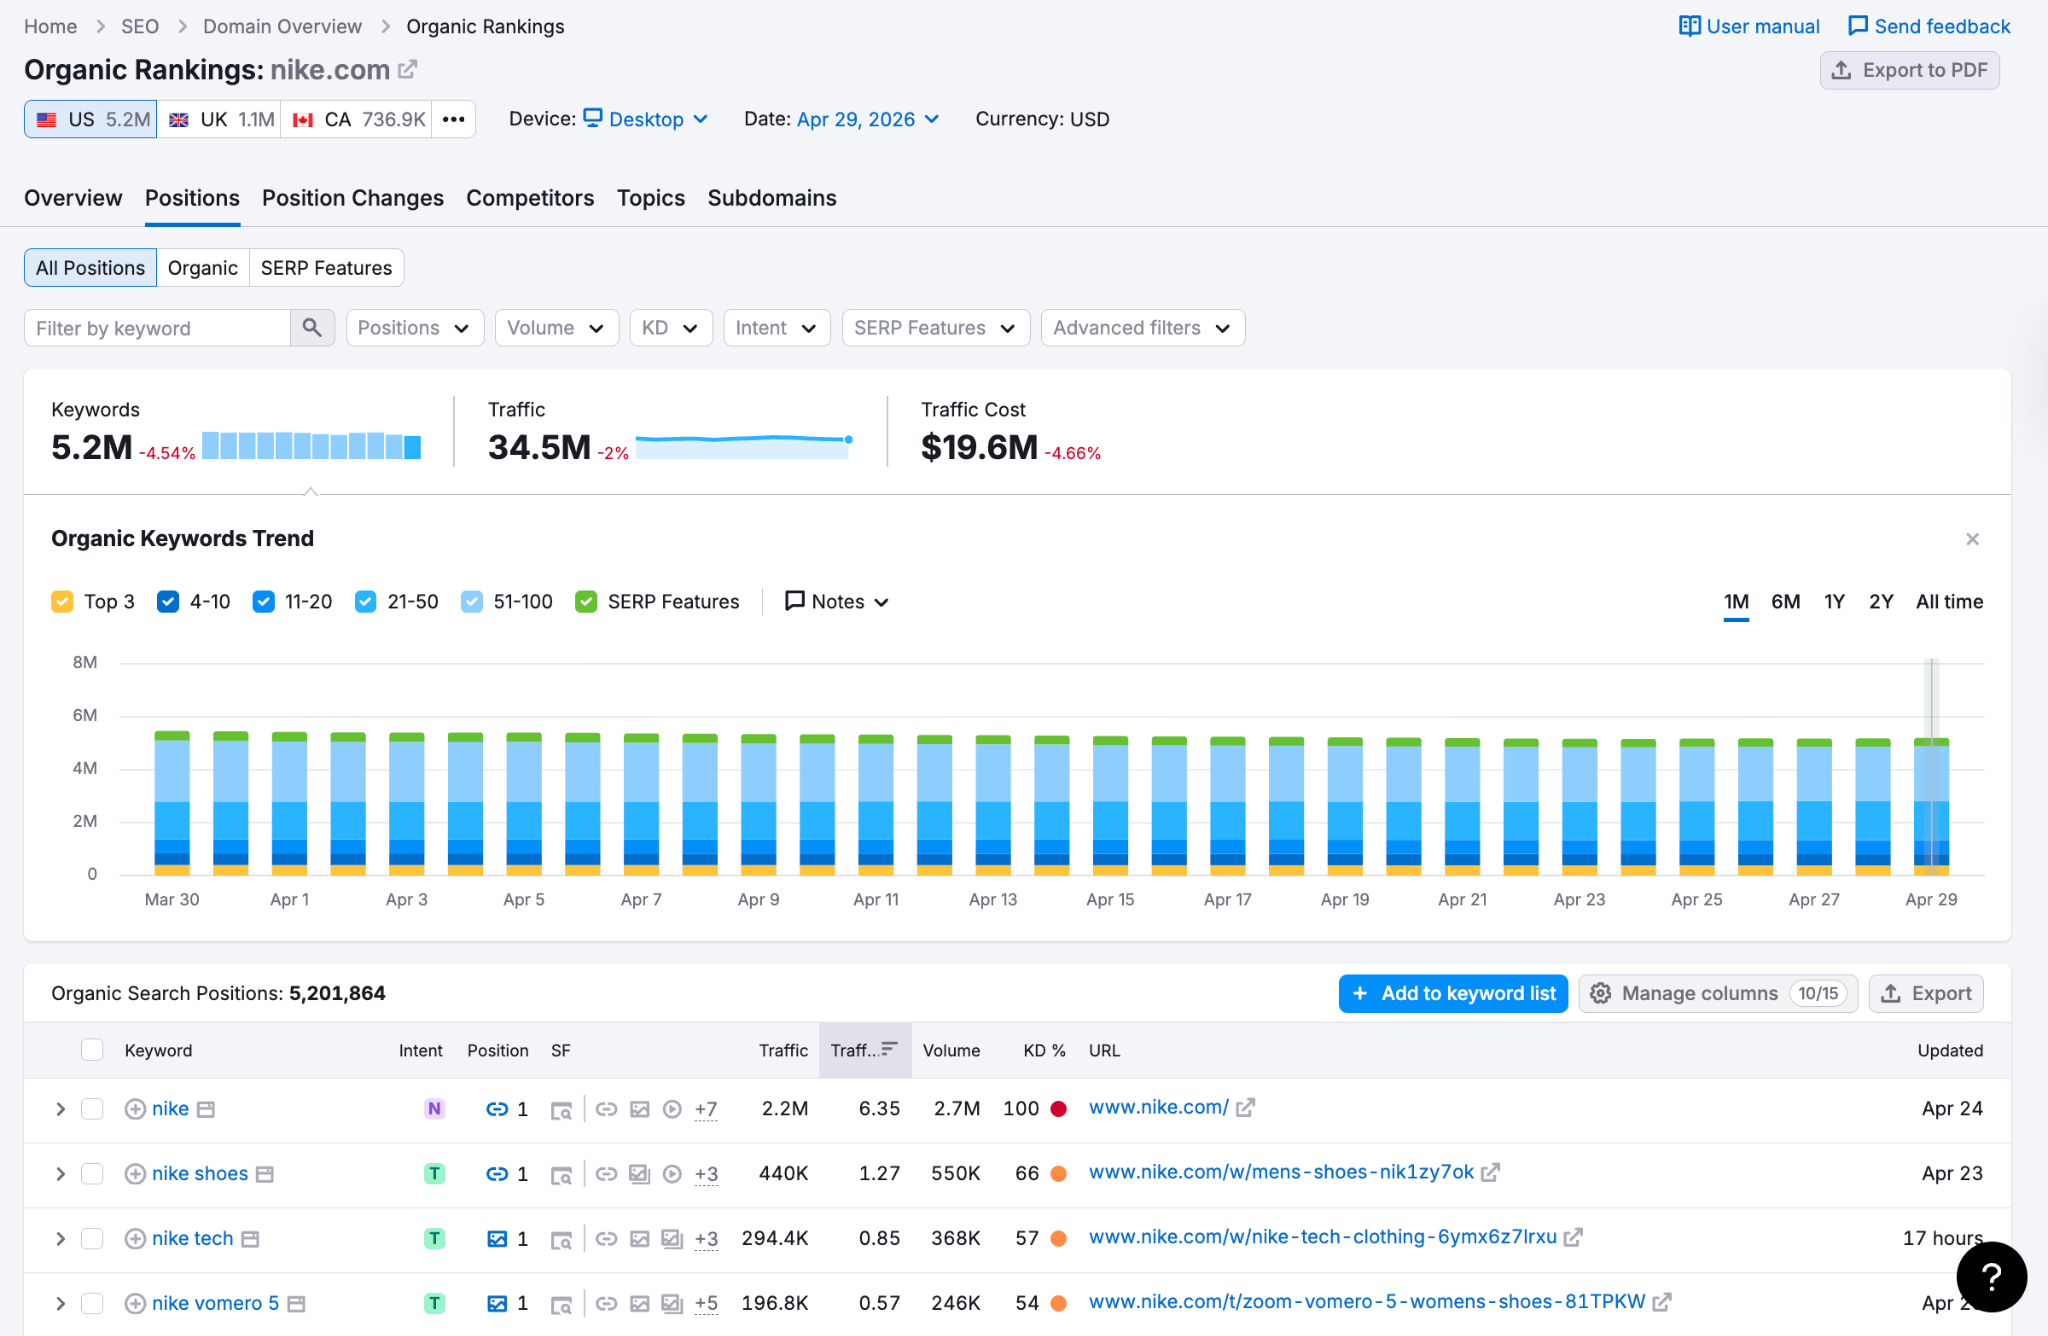Click Keywords mini bar sparkline
The height and width of the screenshot is (1336, 2048).
311,446
